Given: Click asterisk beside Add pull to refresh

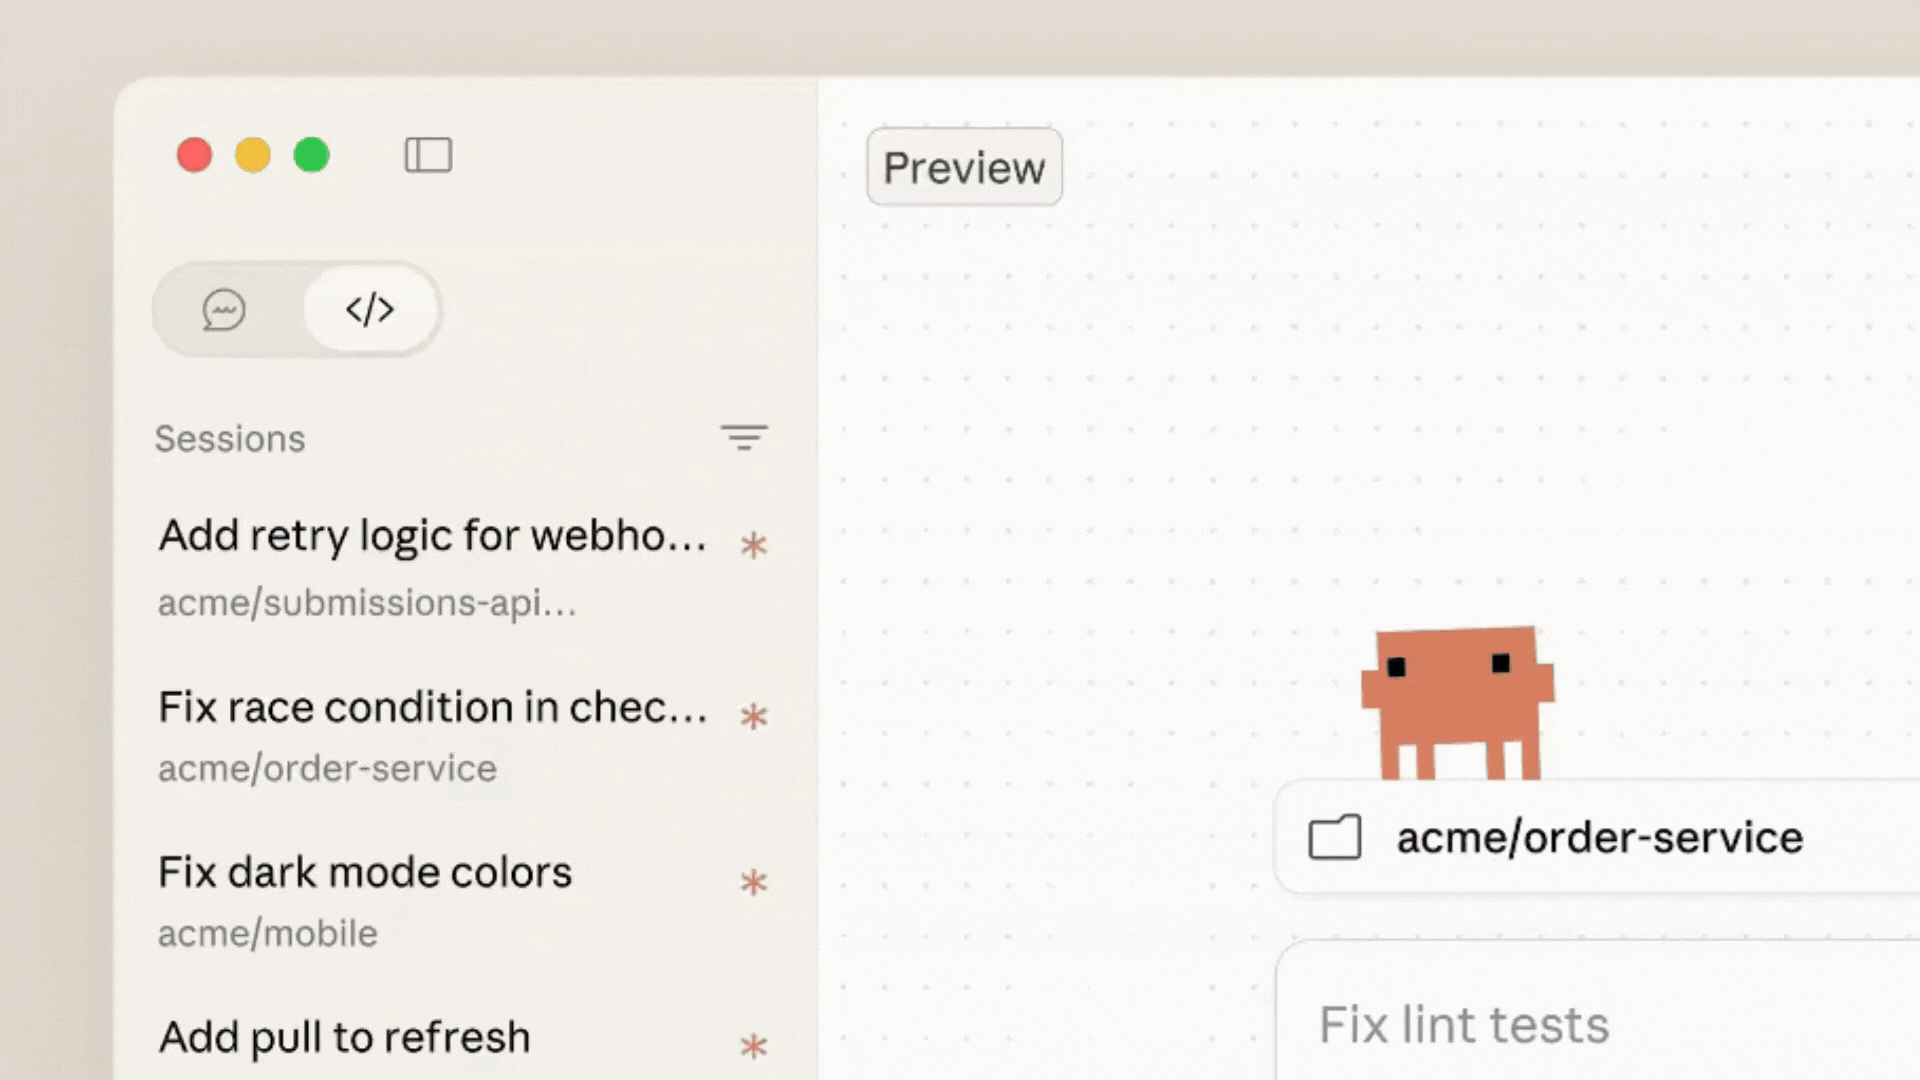Looking at the screenshot, I should click(753, 1046).
